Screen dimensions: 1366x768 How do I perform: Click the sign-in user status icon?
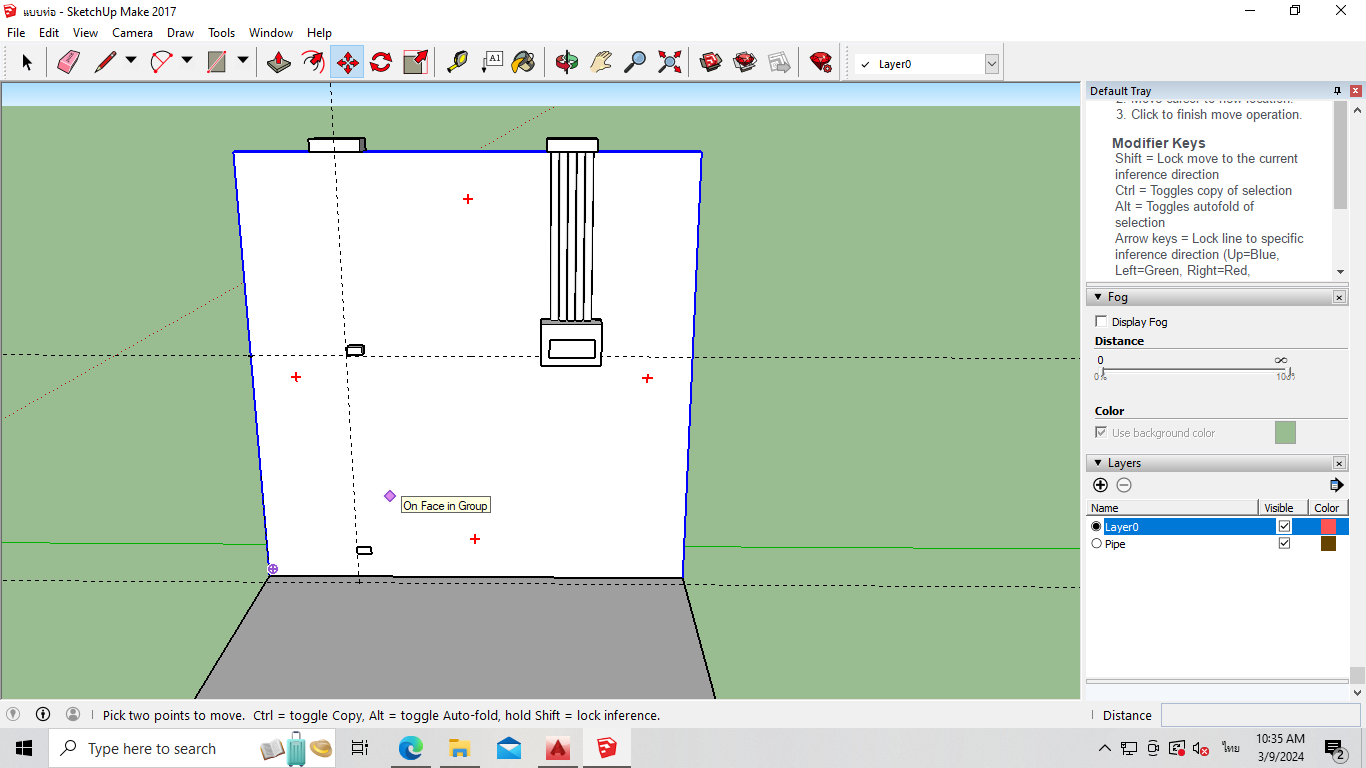pyautogui.click(x=73, y=714)
